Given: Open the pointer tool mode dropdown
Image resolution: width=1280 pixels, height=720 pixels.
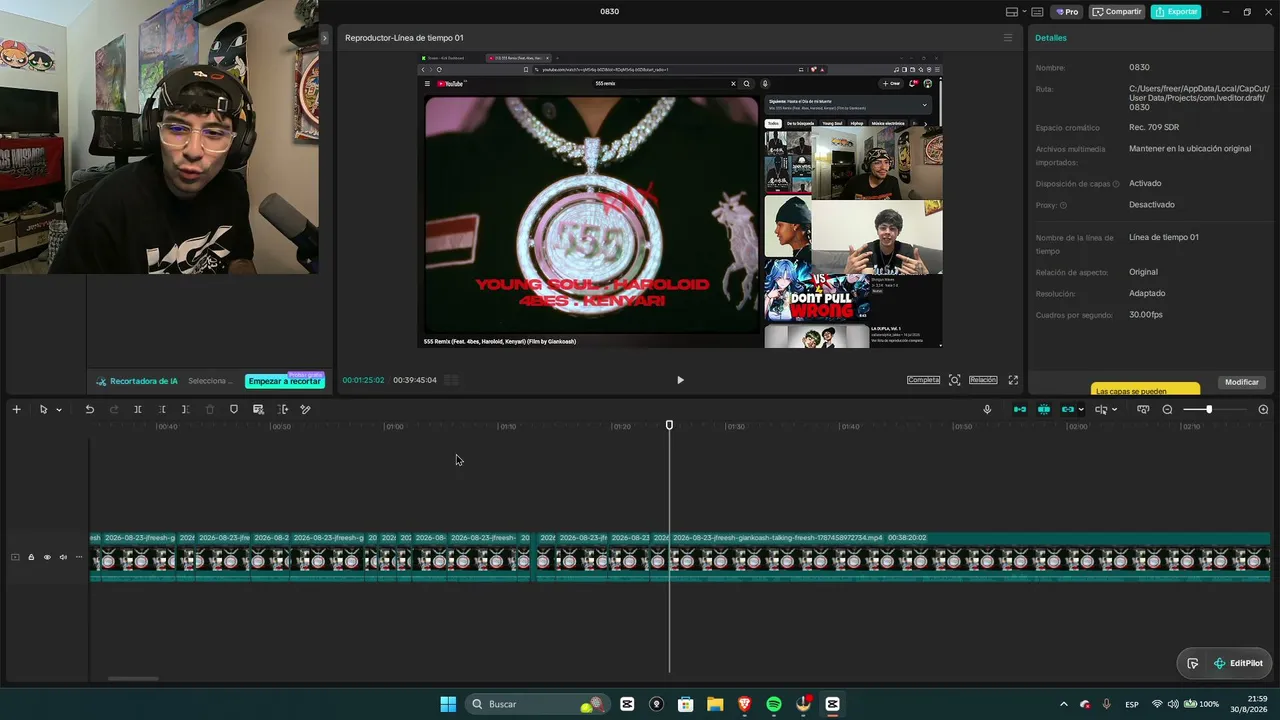Looking at the screenshot, I should point(59,410).
